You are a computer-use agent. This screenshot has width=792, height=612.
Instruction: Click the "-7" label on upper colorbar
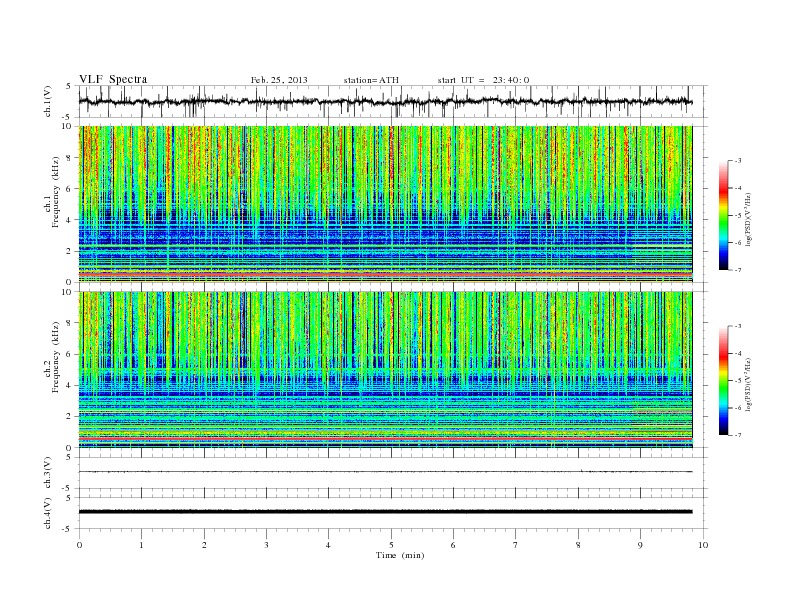click(738, 270)
